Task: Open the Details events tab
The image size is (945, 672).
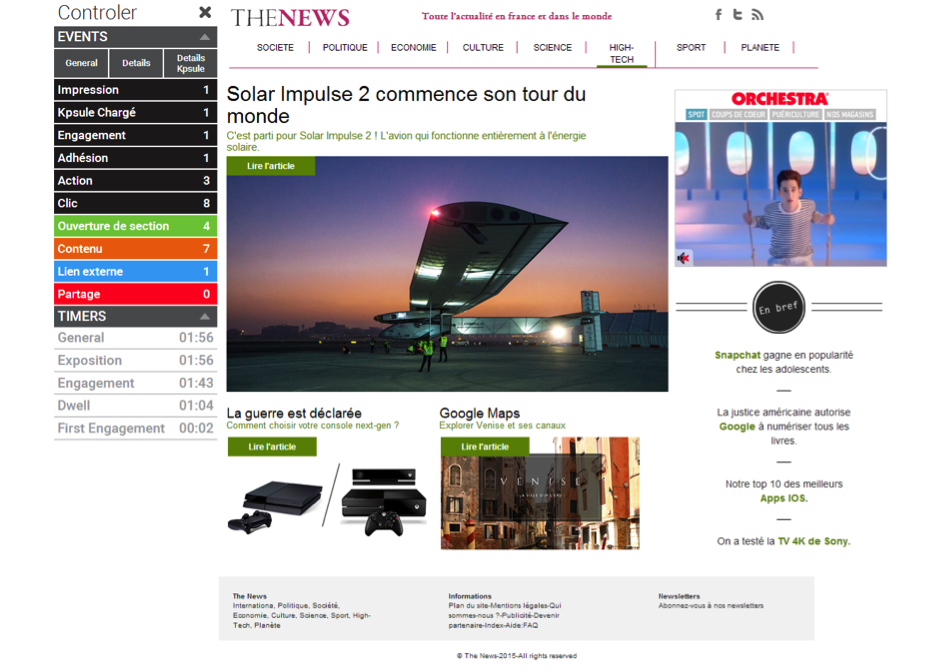Action: (136, 63)
